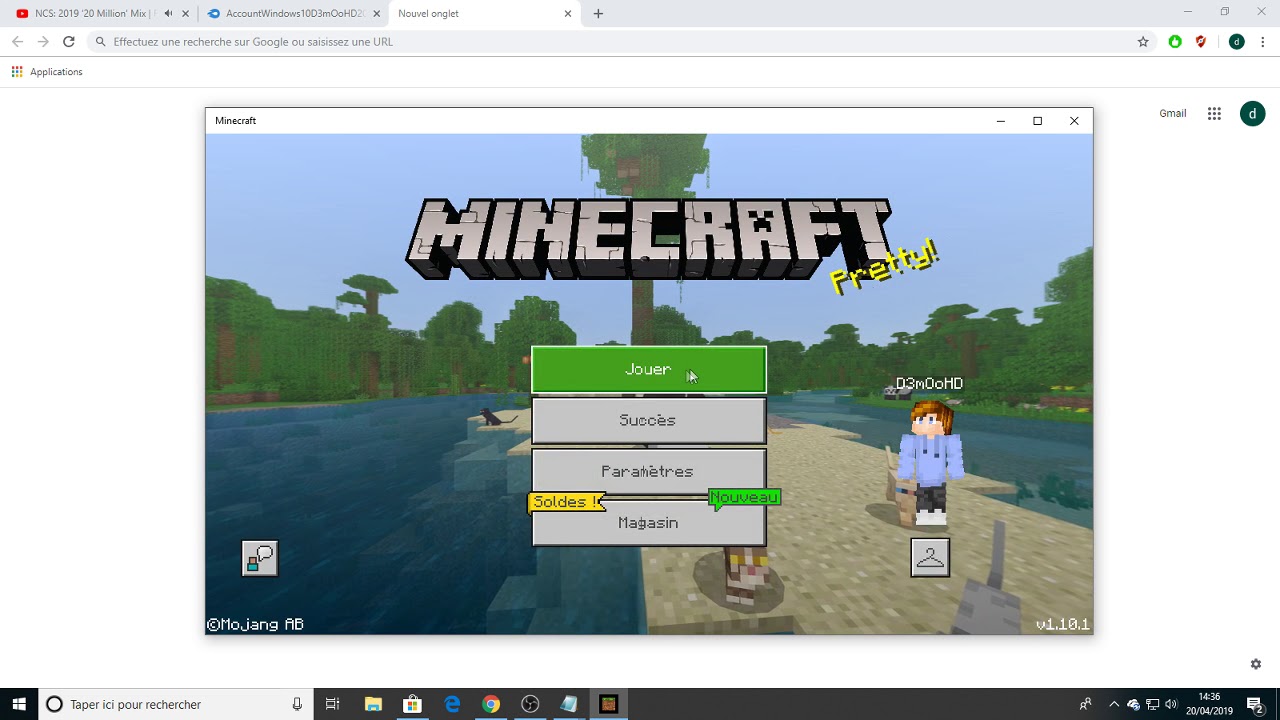This screenshot has height=720, width=1280.
Task: Open the People icon in the system tray
Action: point(1086,704)
